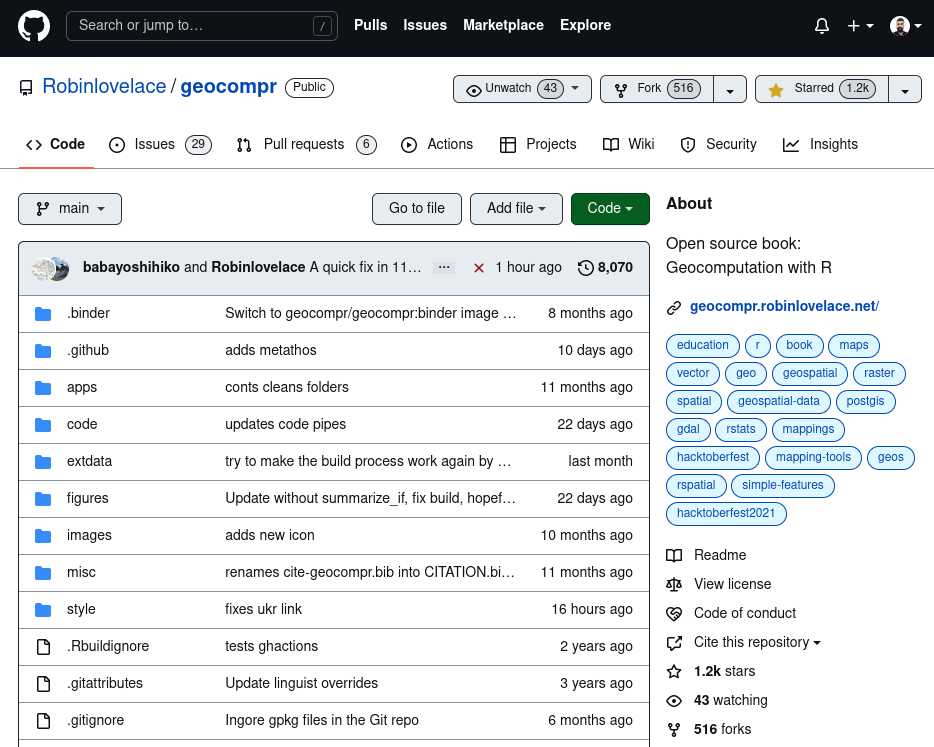
Task: Select the geospatial topic tag
Action: [810, 374]
